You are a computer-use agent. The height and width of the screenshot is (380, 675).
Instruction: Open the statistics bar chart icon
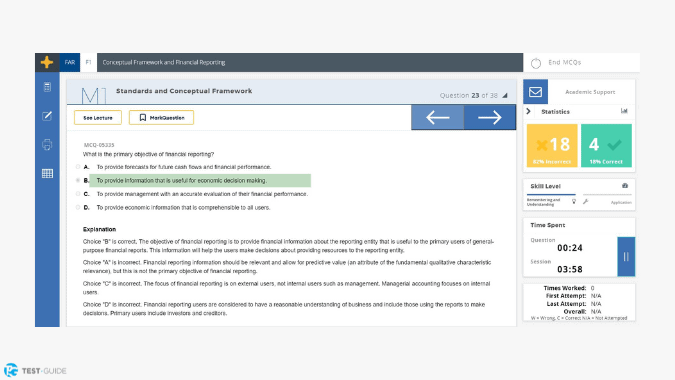(x=624, y=111)
